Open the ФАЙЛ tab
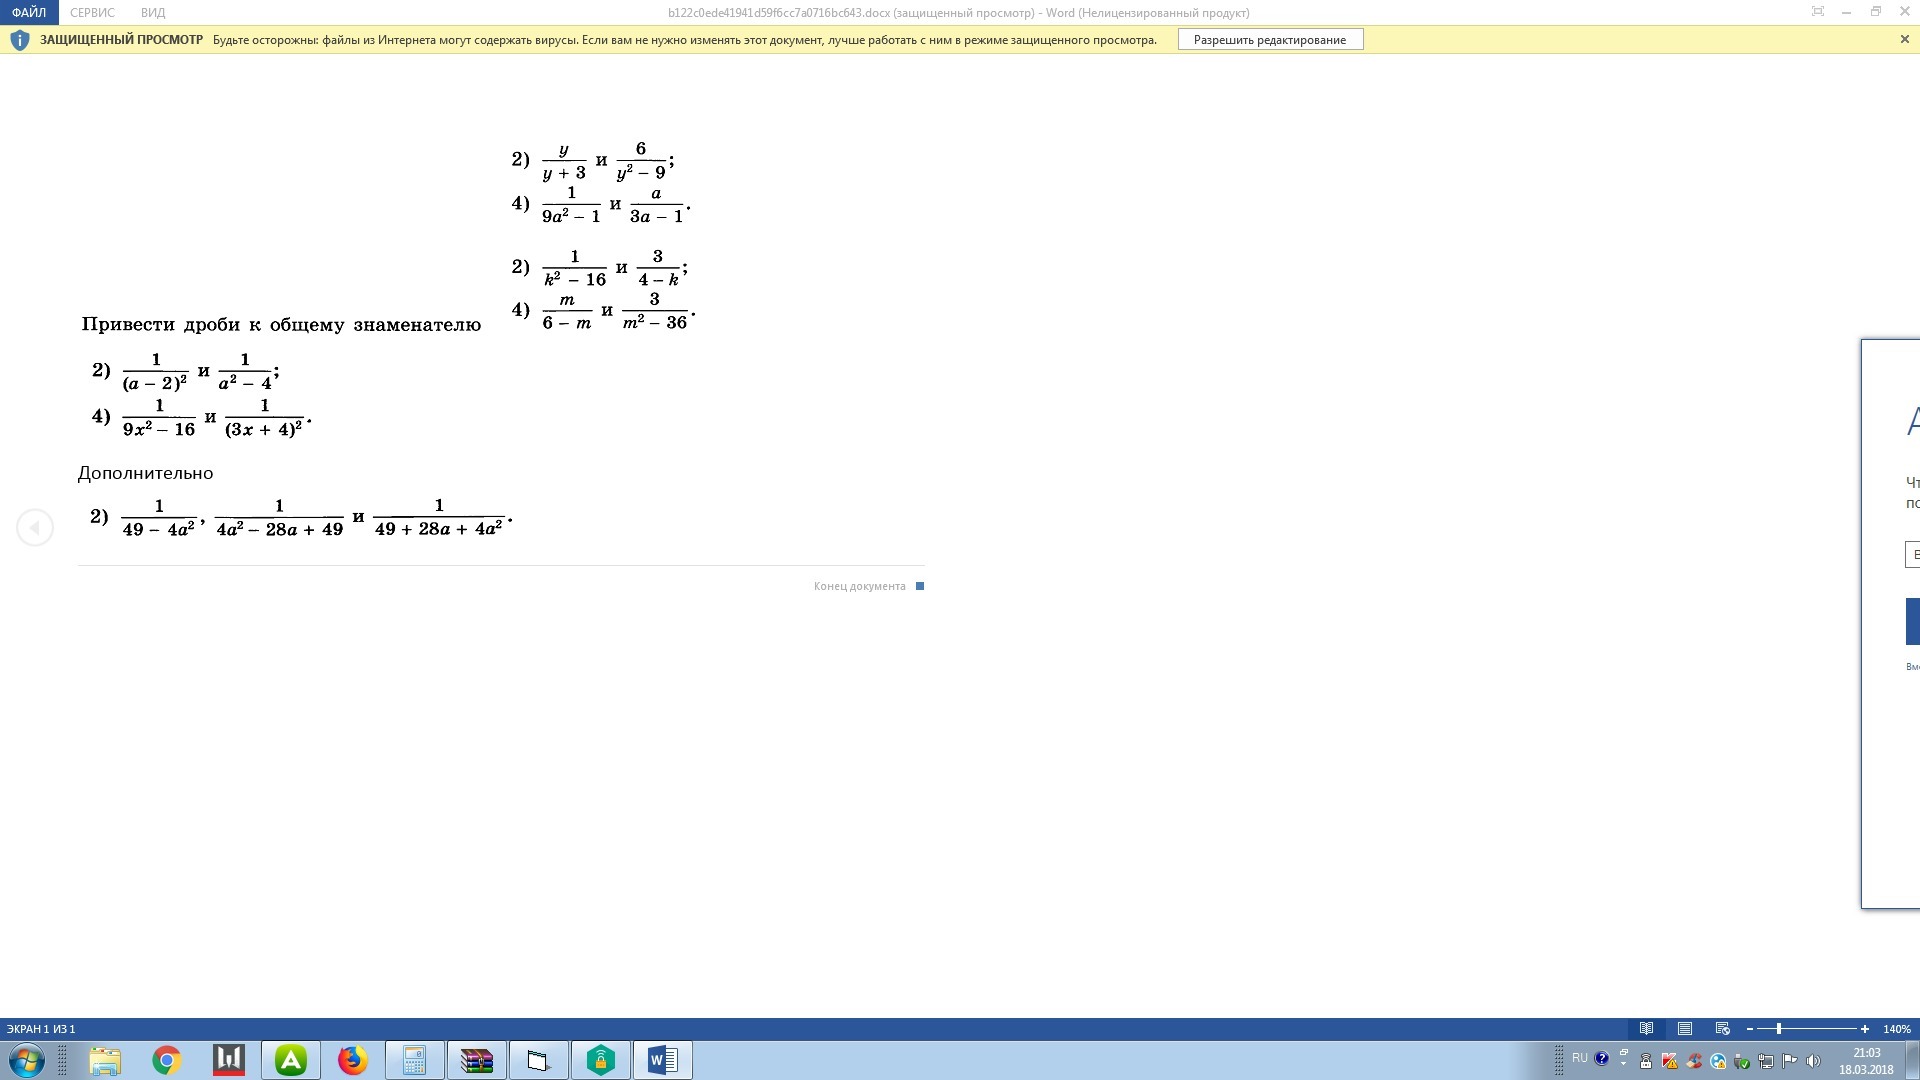The image size is (1920, 1080). 29,12
